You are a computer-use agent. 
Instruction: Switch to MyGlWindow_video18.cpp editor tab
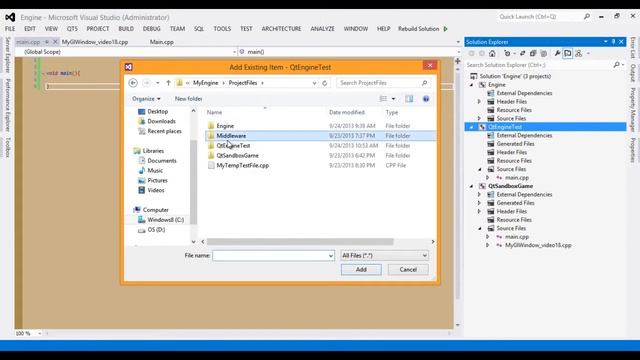pos(95,42)
